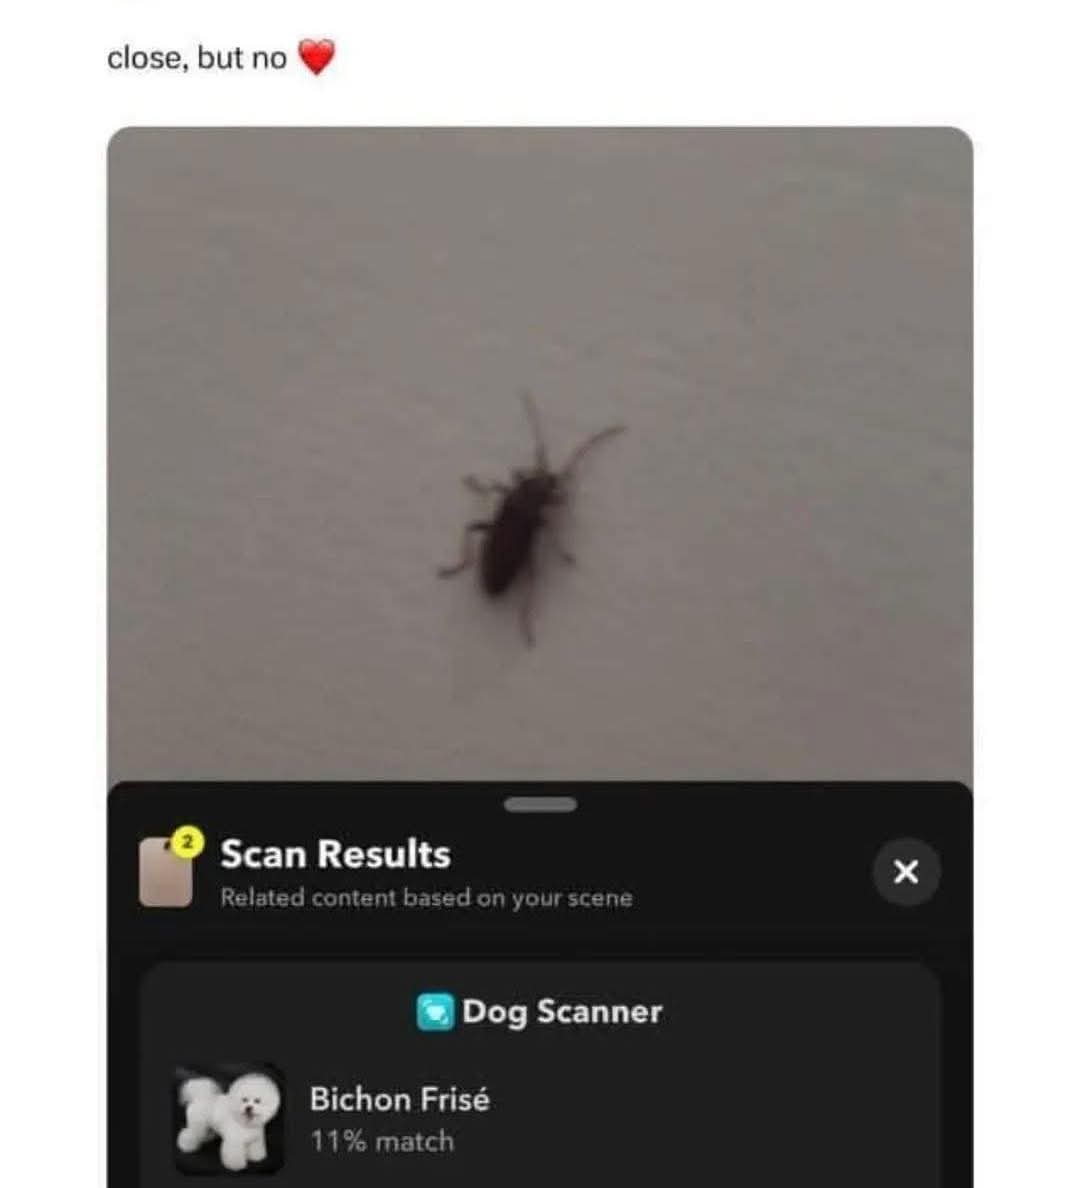Click the "close, but no" caption text
1080x1188 pixels.
pyautogui.click(x=197, y=58)
